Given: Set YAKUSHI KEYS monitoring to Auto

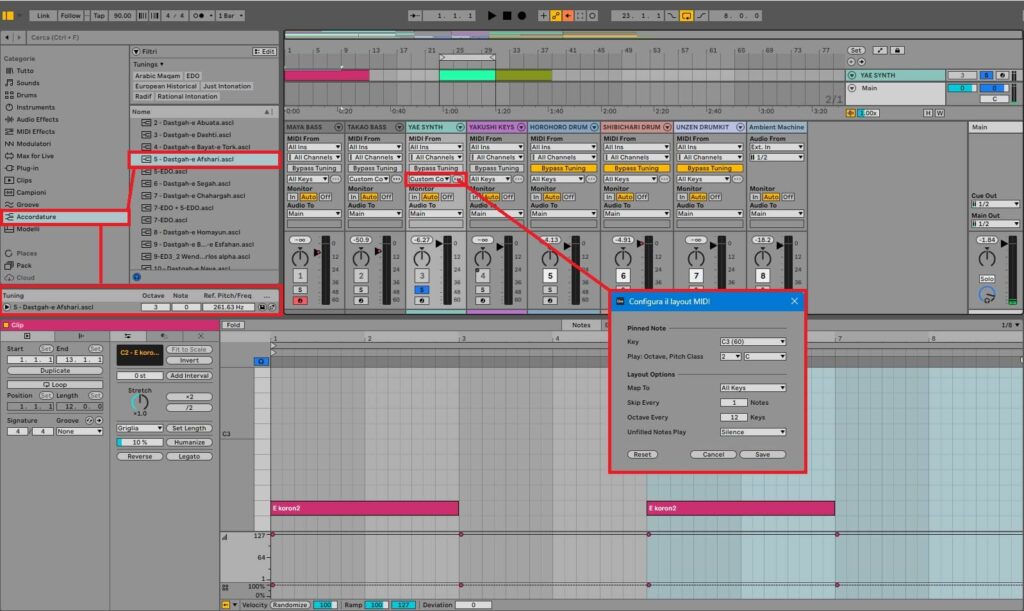Looking at the screenshot, I should coord(492,198).
